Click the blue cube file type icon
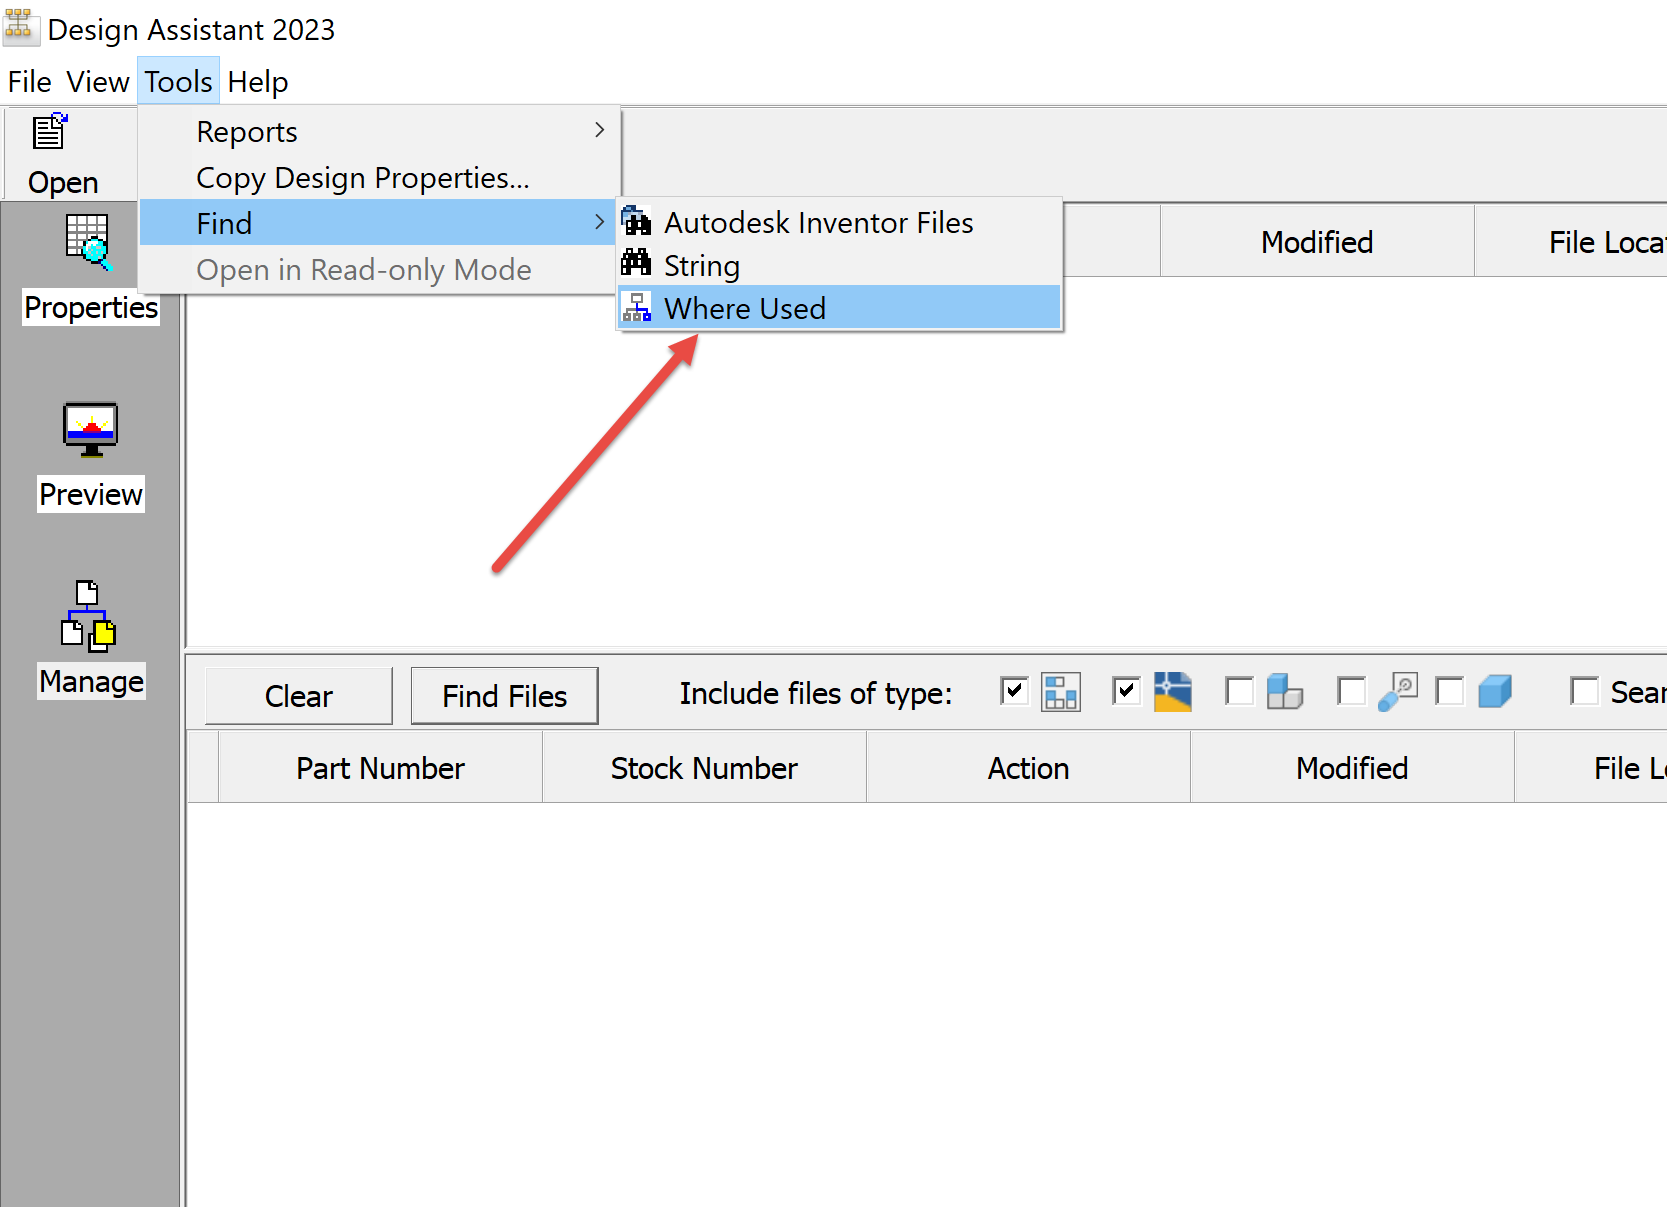 pyautogui.click(x=1495, y=691)
